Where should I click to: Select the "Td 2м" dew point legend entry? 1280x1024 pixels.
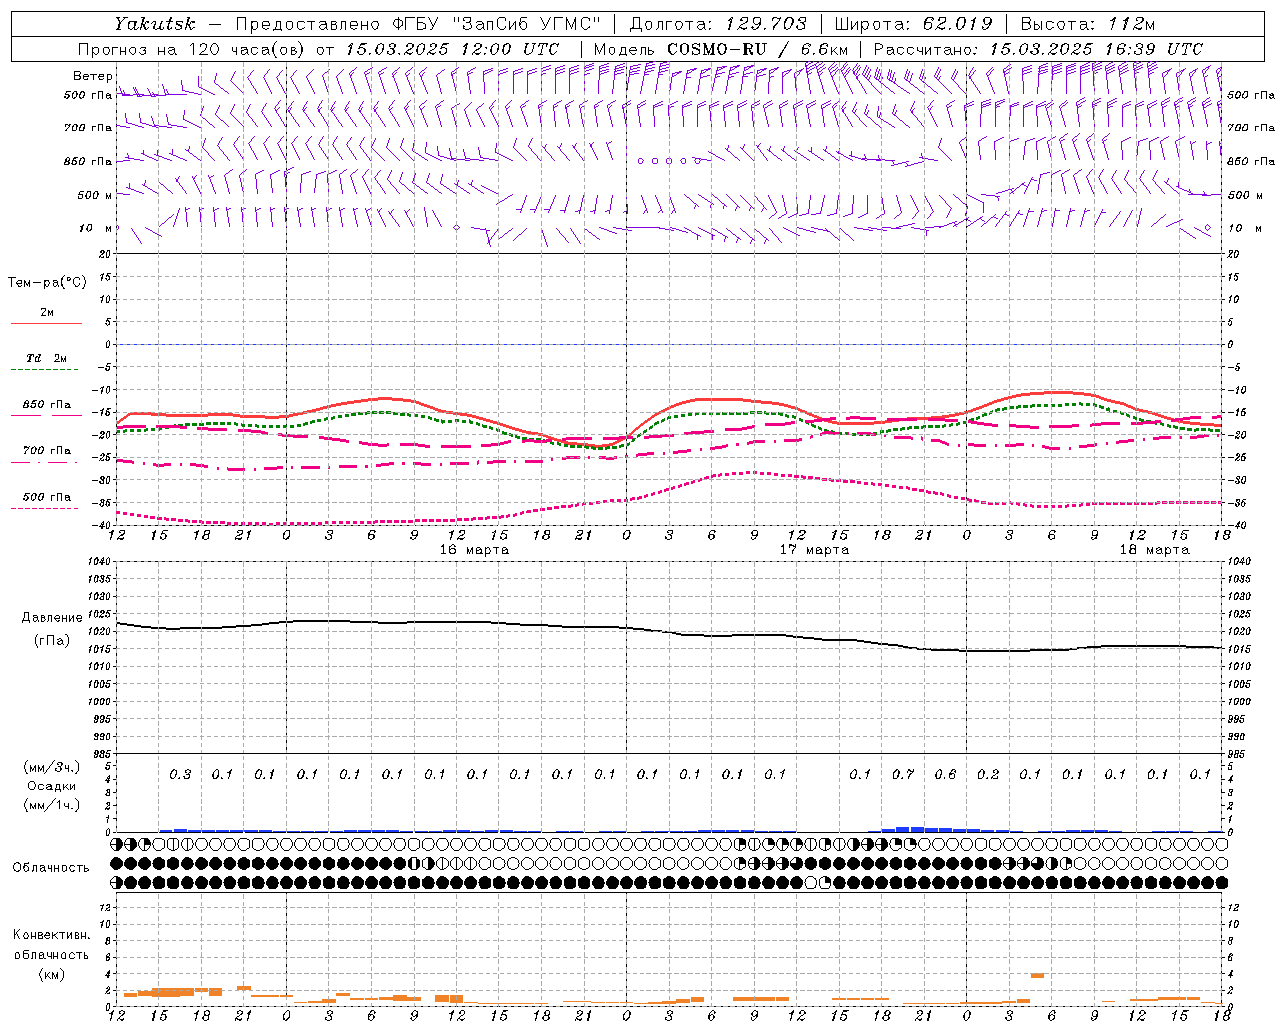pyautogui.click(x=46, y=358)
